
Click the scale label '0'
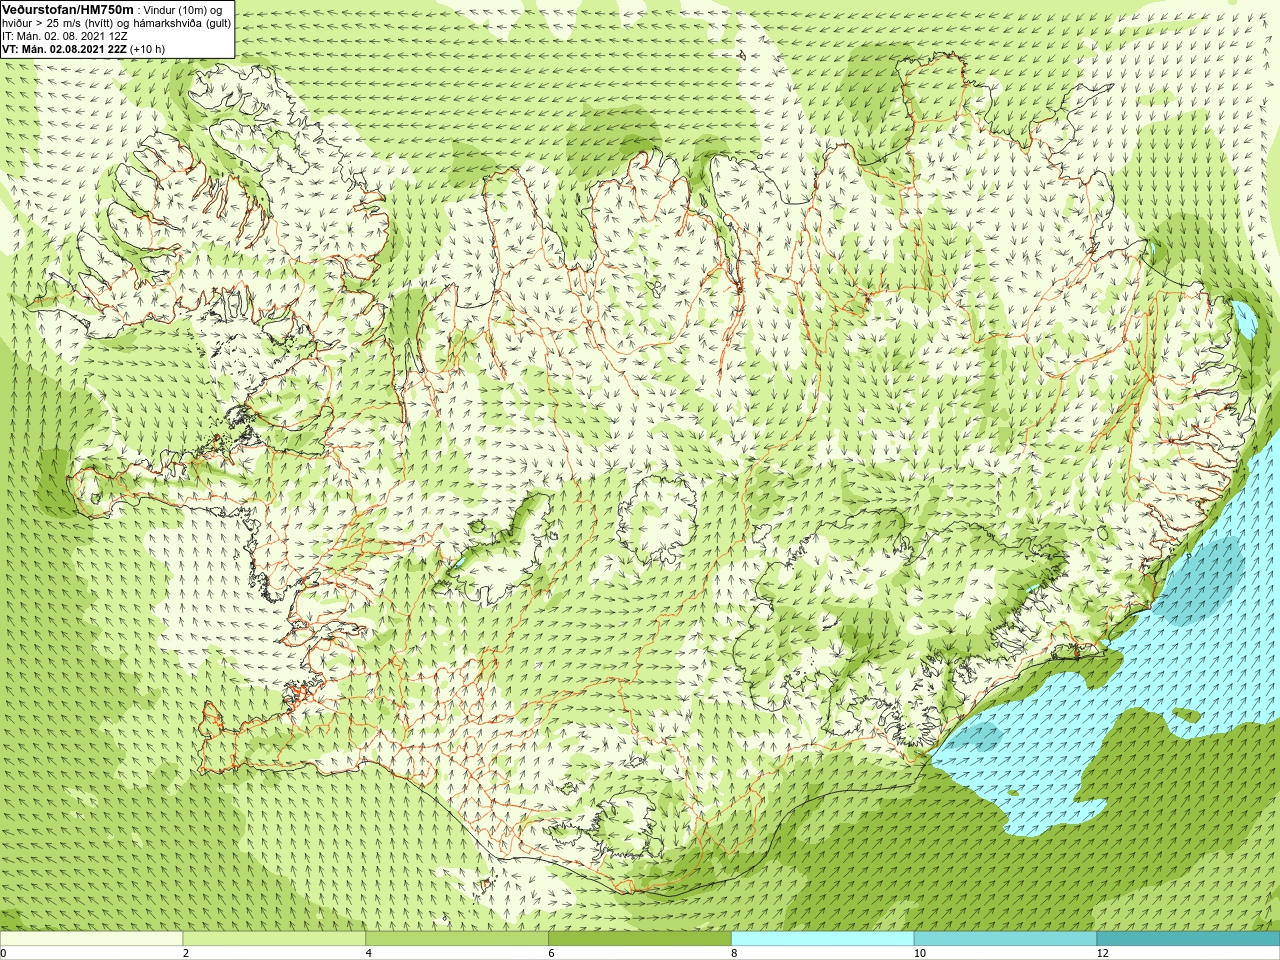(x=4, y=953)
